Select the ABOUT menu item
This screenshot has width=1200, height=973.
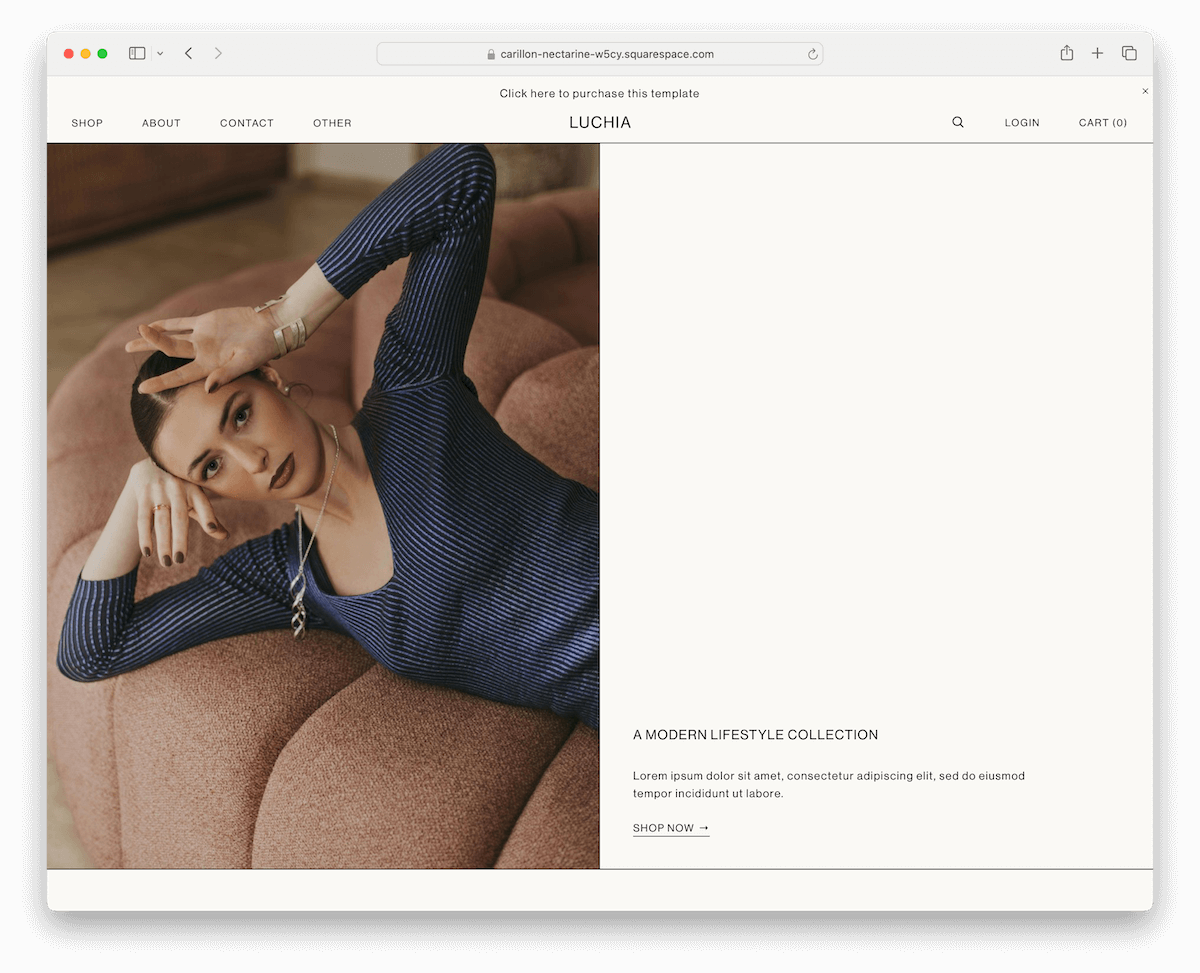[161, 122]
